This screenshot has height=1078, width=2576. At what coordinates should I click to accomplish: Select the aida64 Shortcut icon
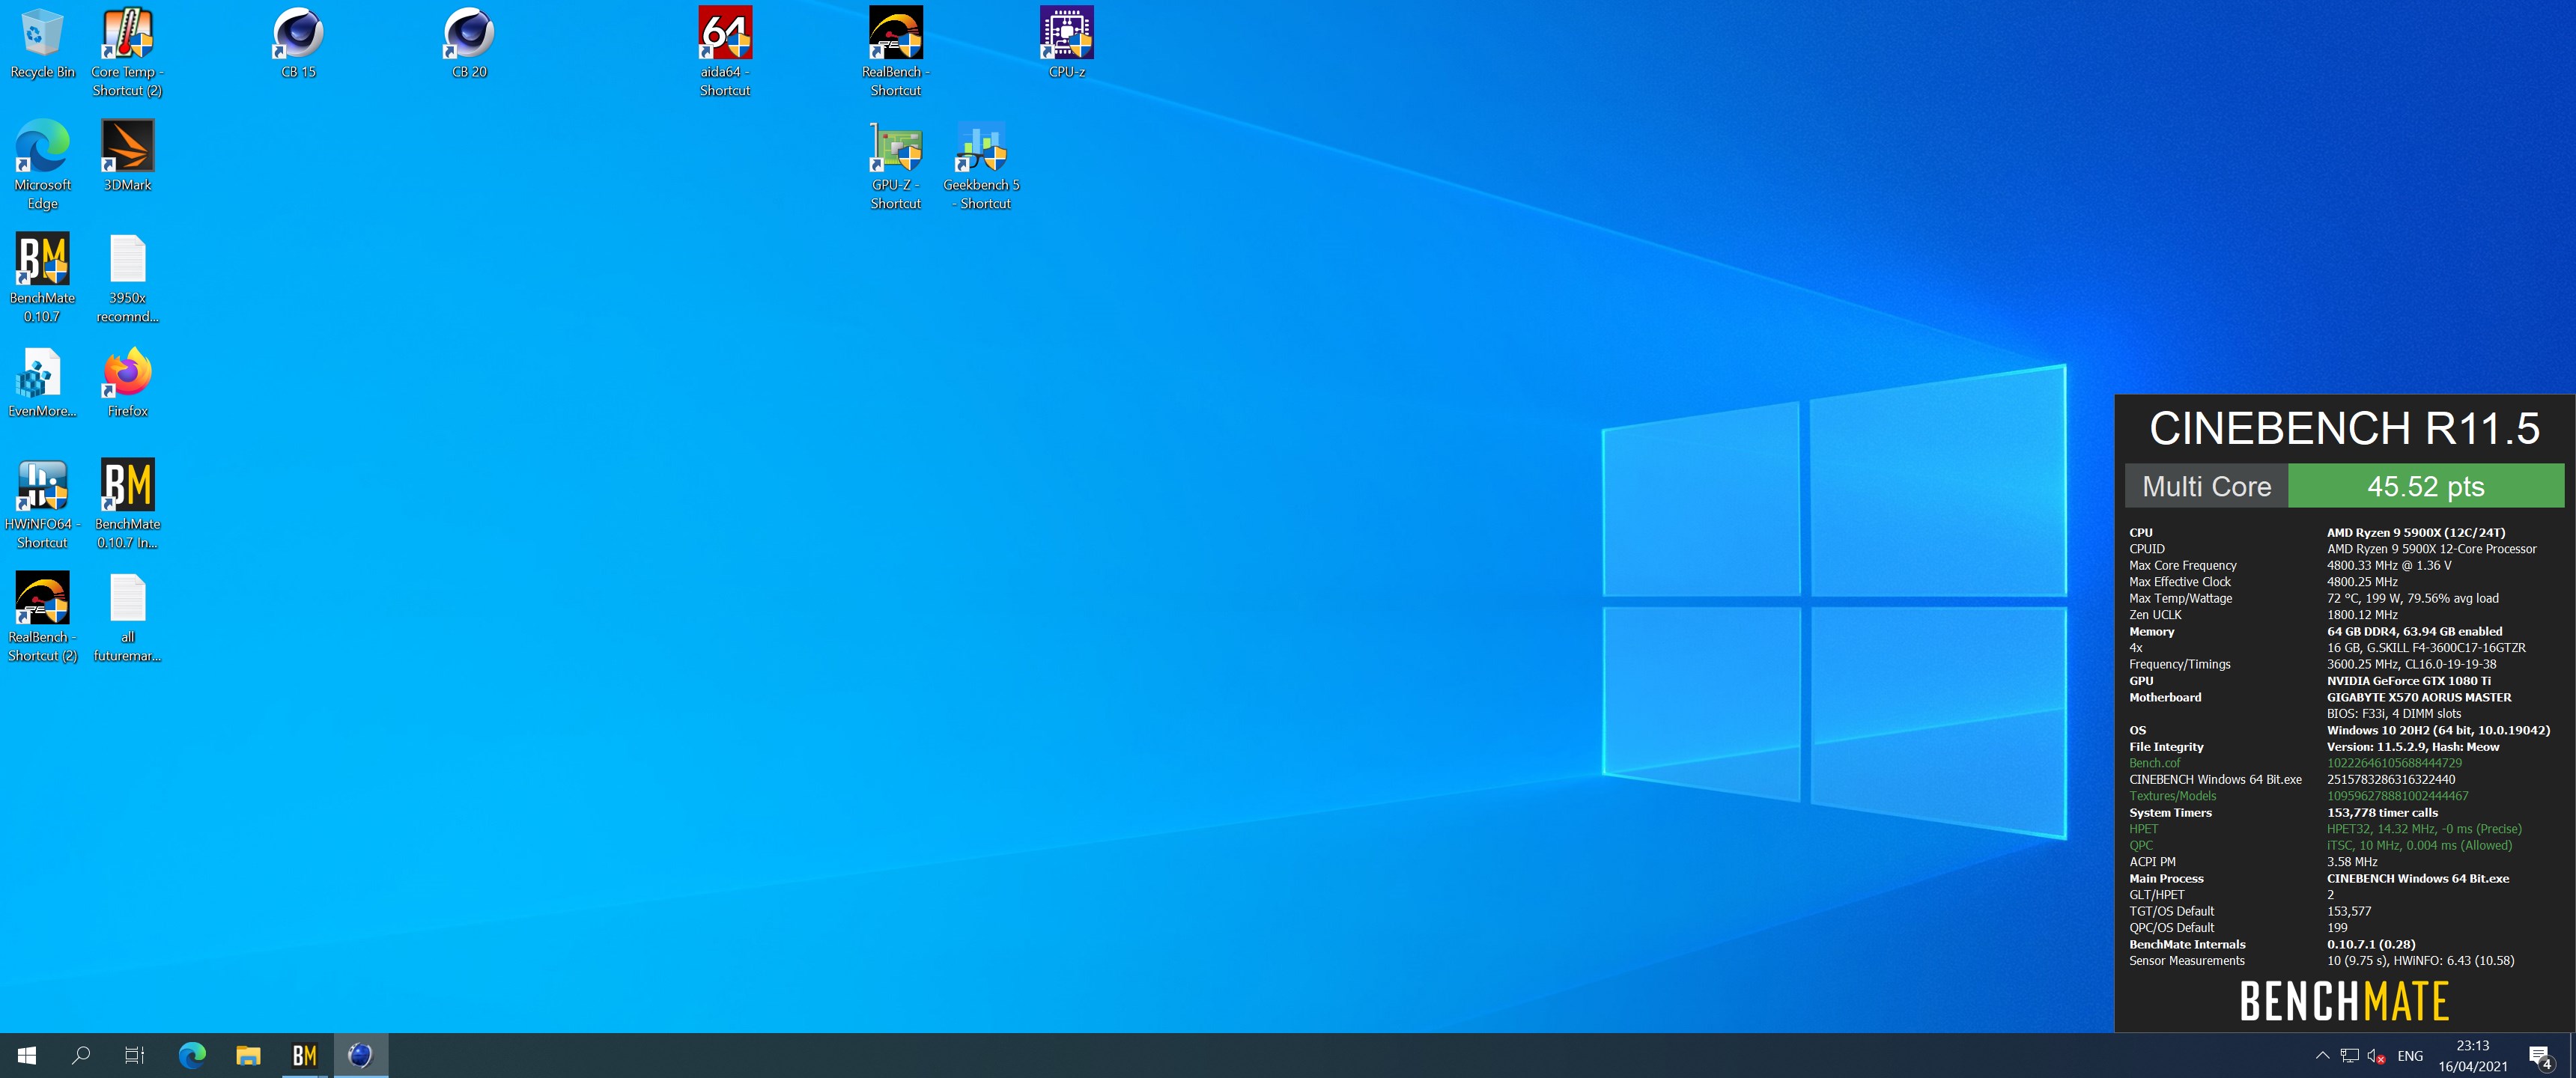click(x=725, y=52)
